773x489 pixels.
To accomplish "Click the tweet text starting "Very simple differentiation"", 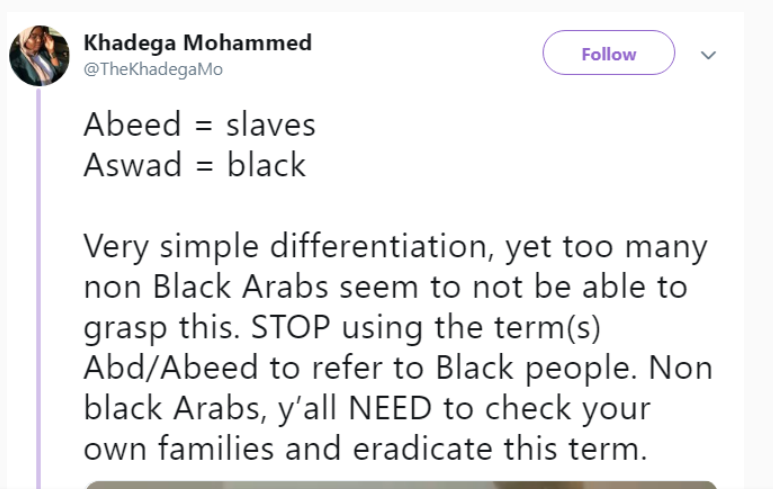I will tap(398, 348).
